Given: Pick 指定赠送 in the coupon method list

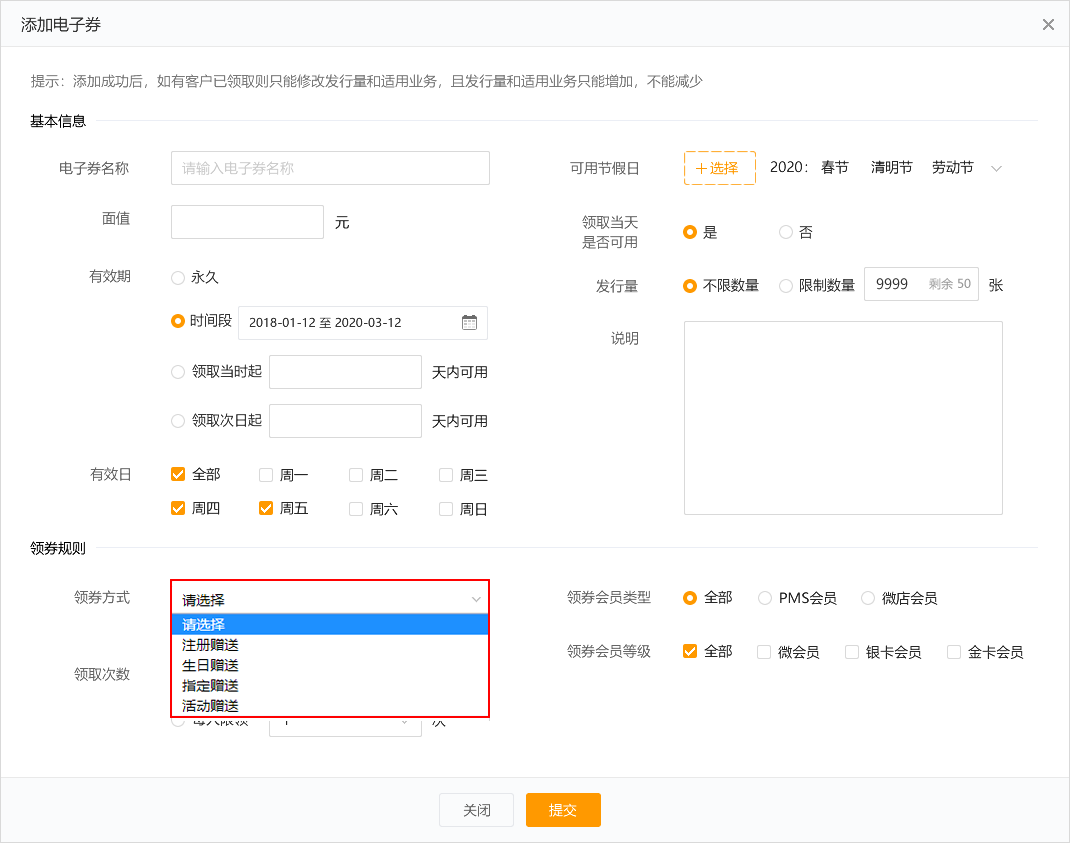Looking at the screenshot, I should (210, 685).
